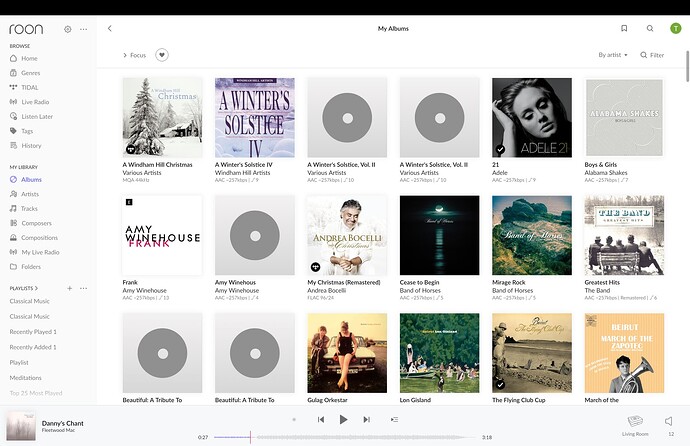
Task: Open My Live Radio in the sidebar
Action: (x=35, y=252)
